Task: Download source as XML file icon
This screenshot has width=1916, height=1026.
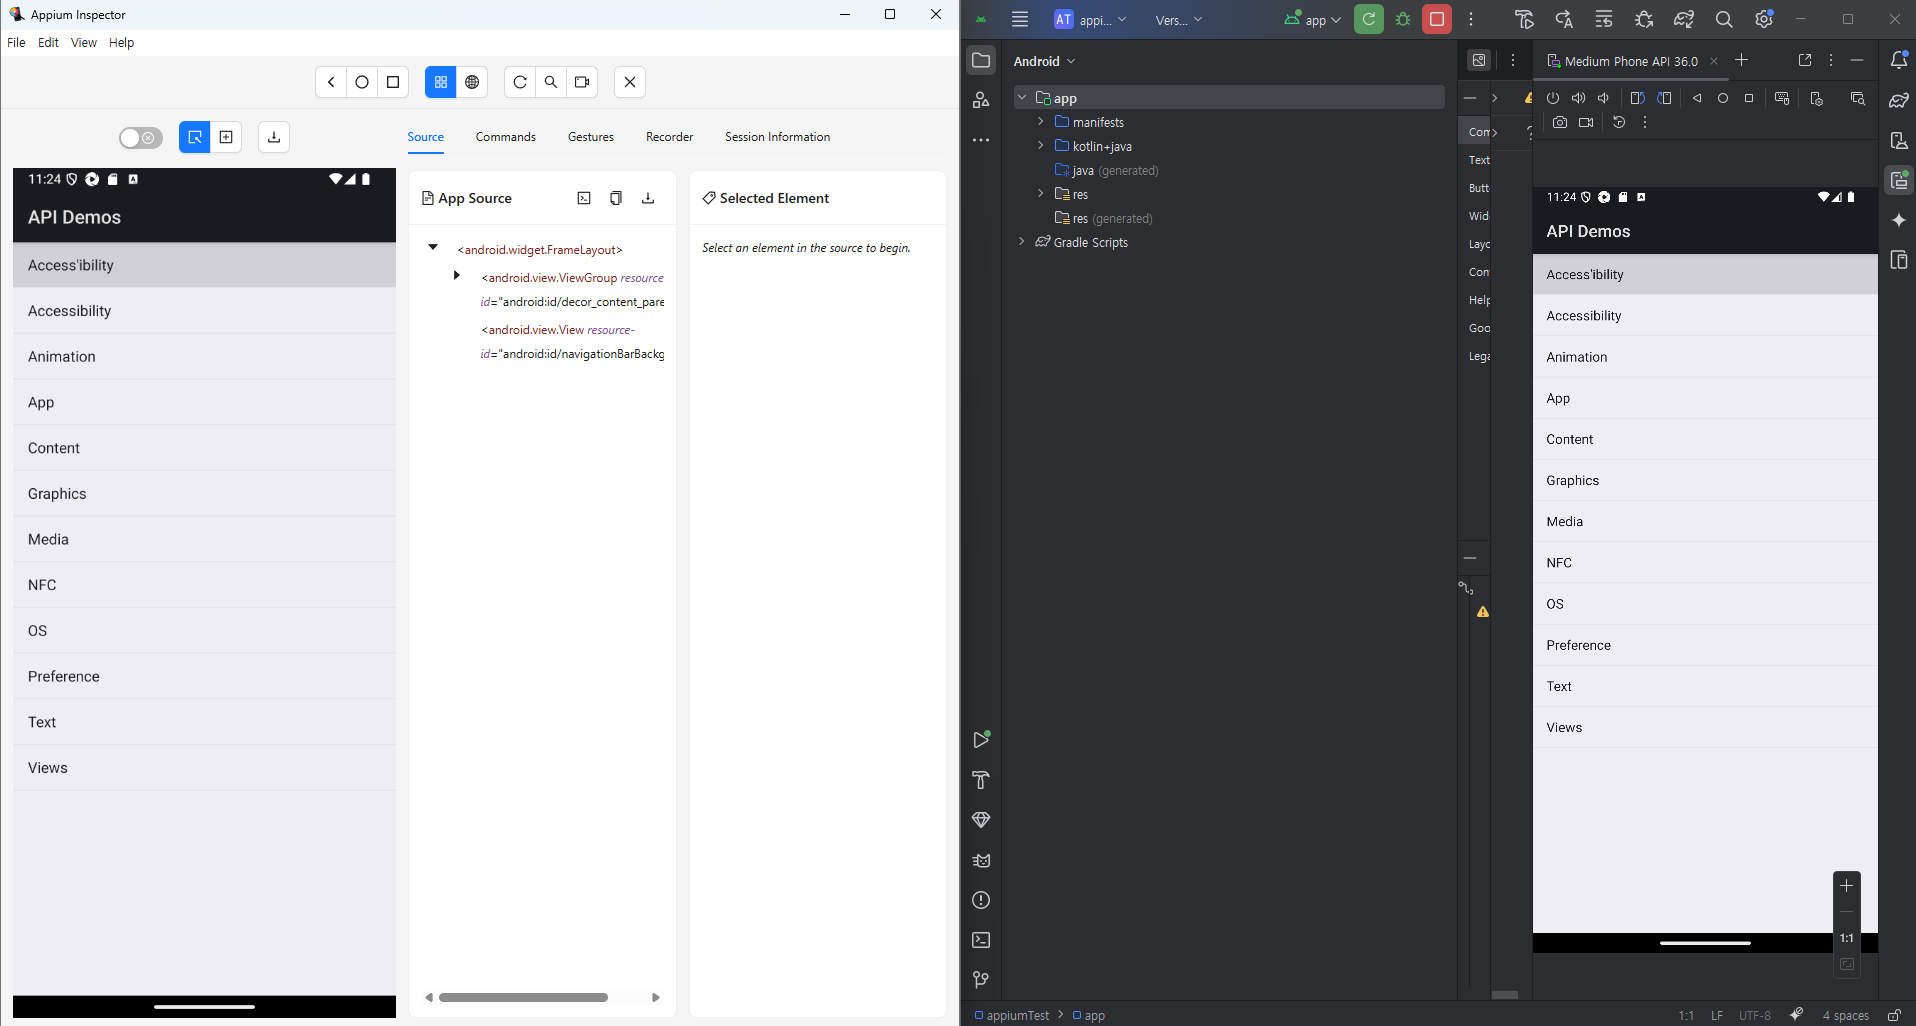Action: (648, 198)
